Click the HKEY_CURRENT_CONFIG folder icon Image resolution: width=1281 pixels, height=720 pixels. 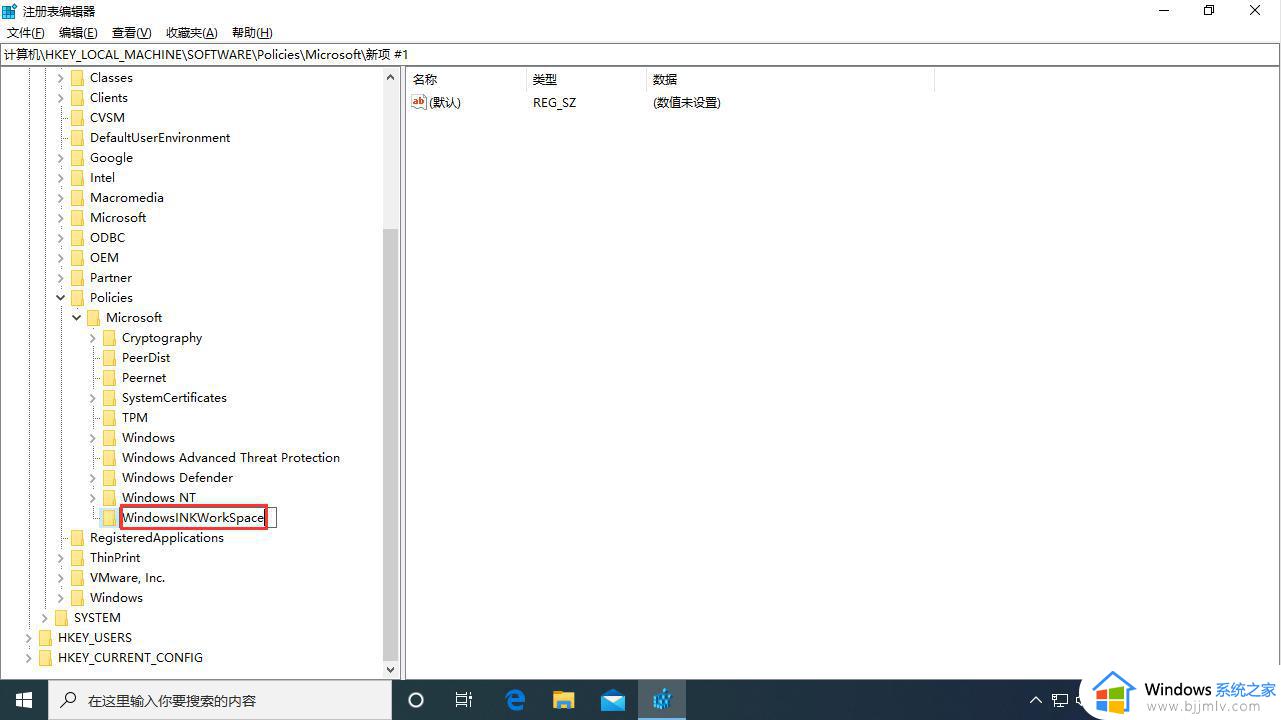45,658
